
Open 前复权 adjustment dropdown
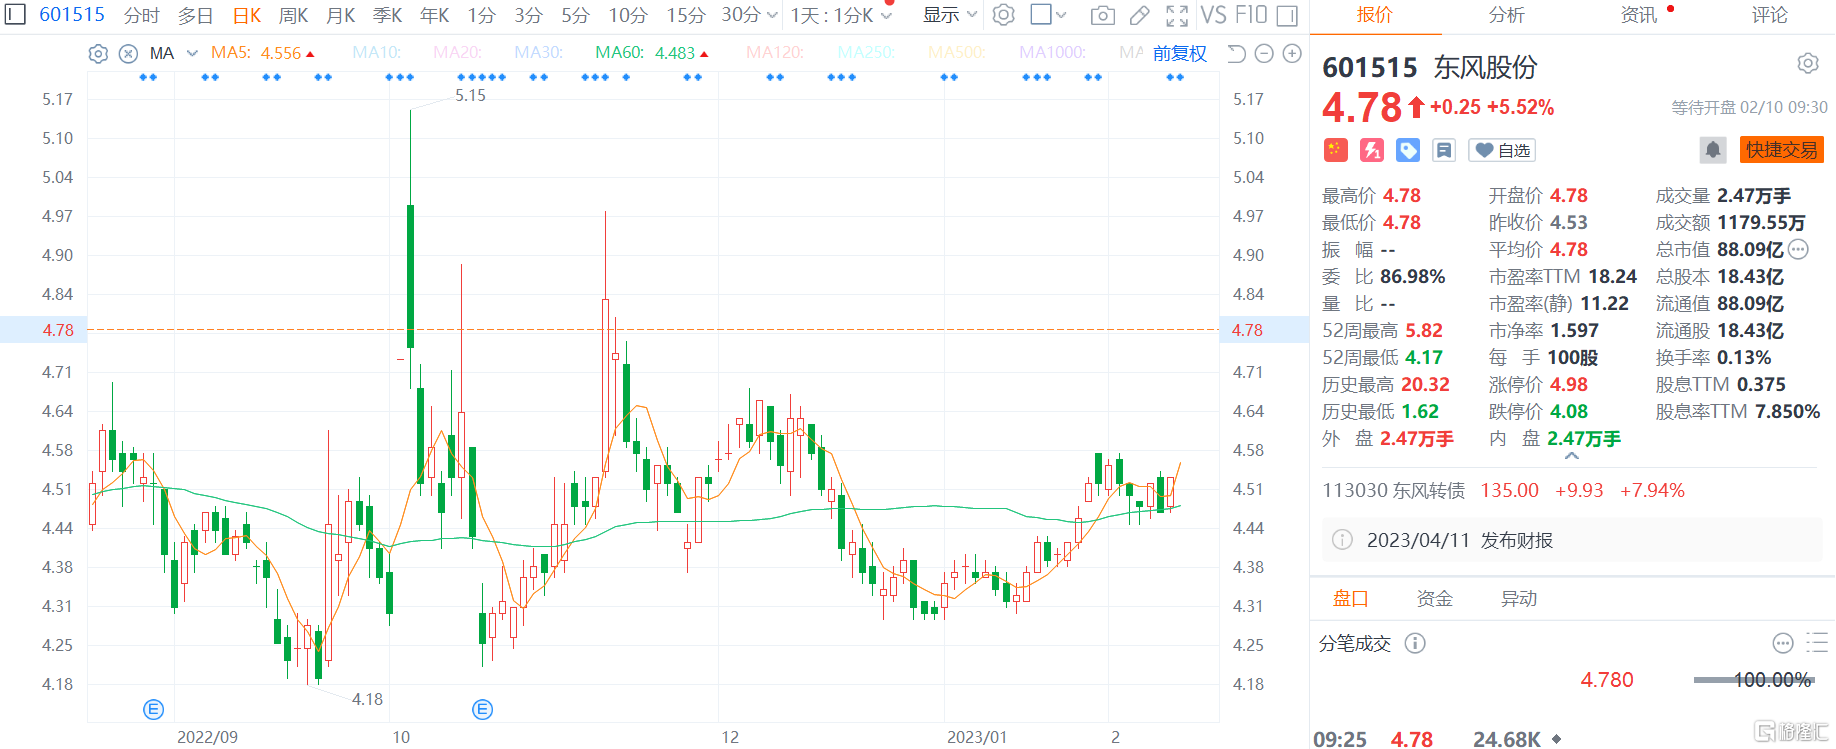(x=1179, y=53)
